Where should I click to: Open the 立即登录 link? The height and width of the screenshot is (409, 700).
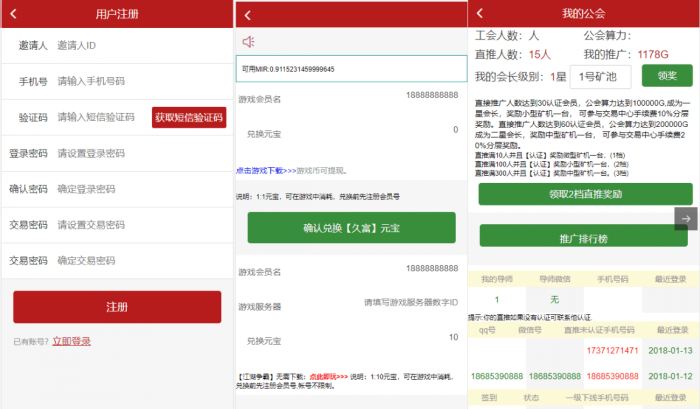(71, 341)
